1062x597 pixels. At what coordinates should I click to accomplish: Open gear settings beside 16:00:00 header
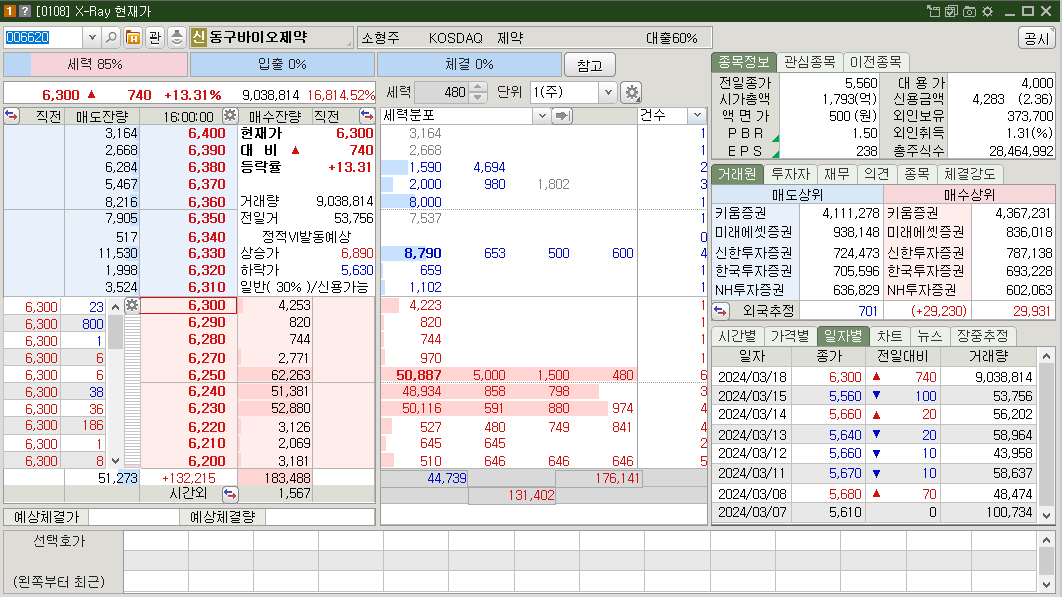[x=230, y=115]
